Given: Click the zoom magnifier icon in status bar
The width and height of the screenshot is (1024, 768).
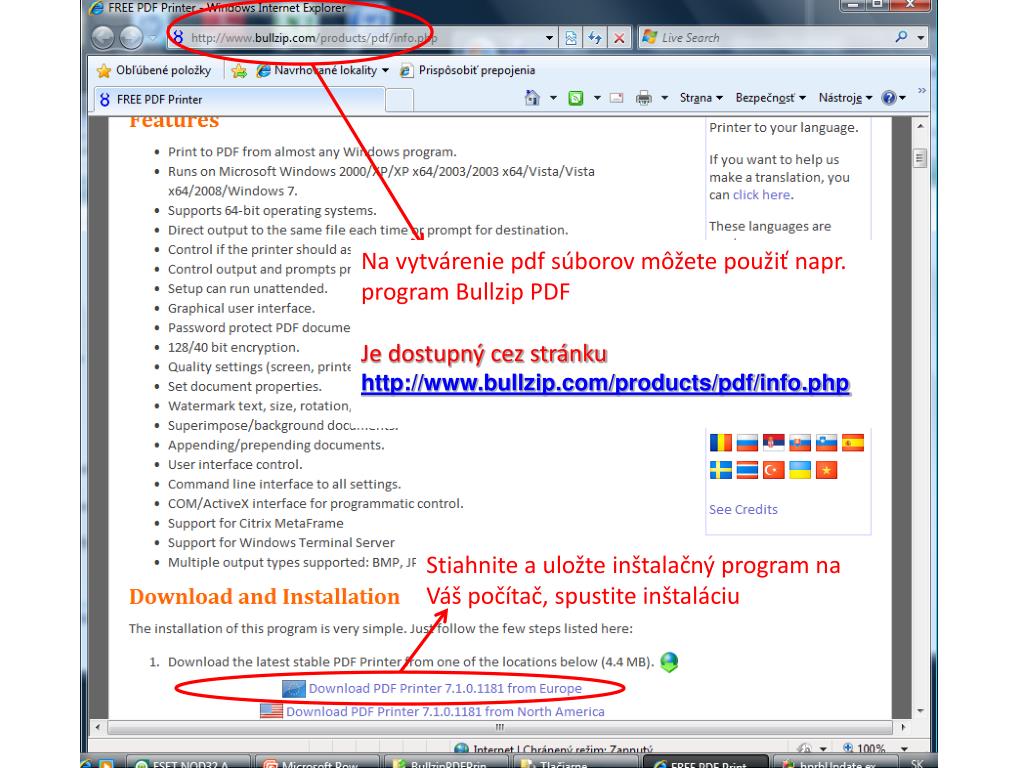Looking at the screenshot, I should click(848, 748).
